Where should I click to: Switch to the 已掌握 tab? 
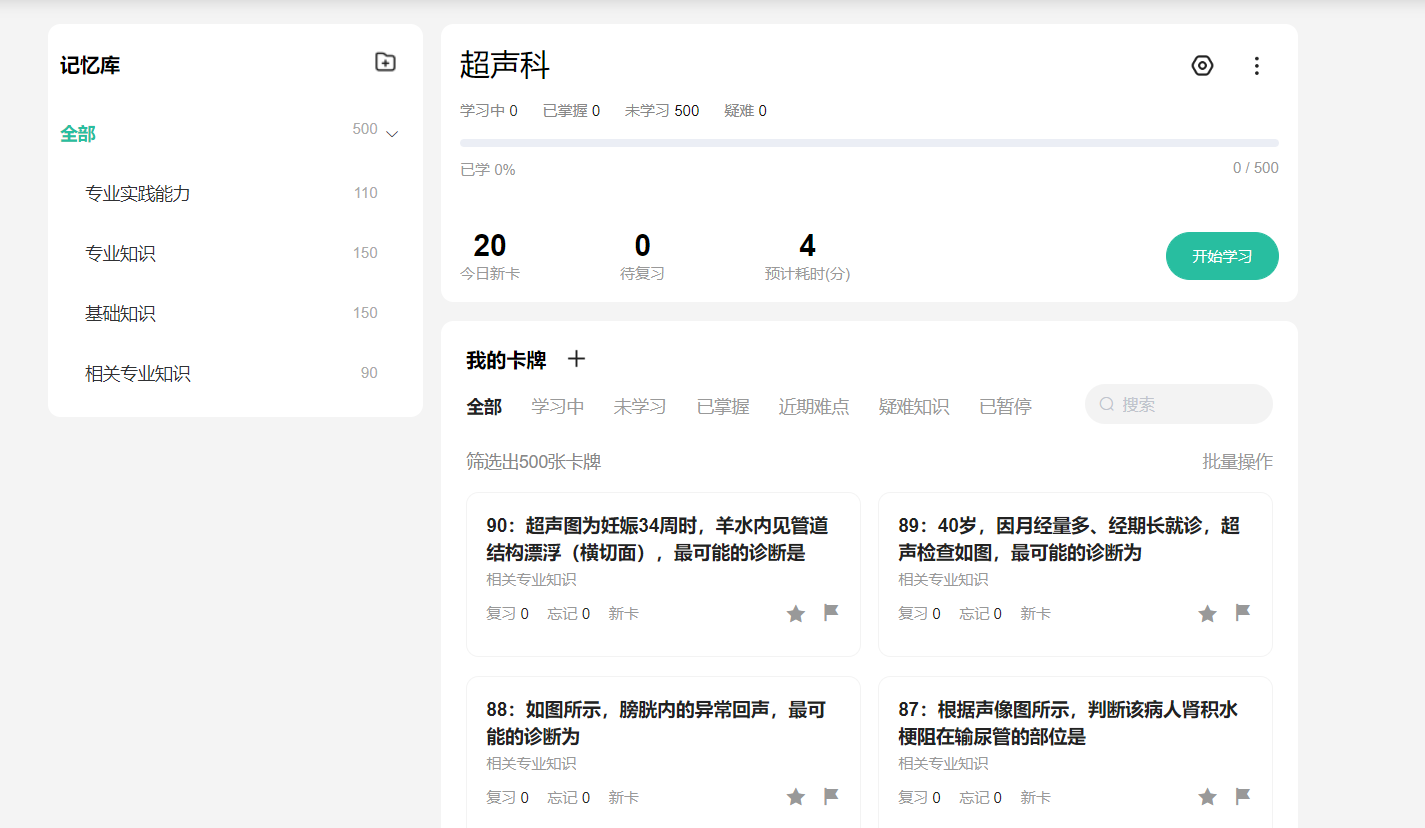[723, 407]
